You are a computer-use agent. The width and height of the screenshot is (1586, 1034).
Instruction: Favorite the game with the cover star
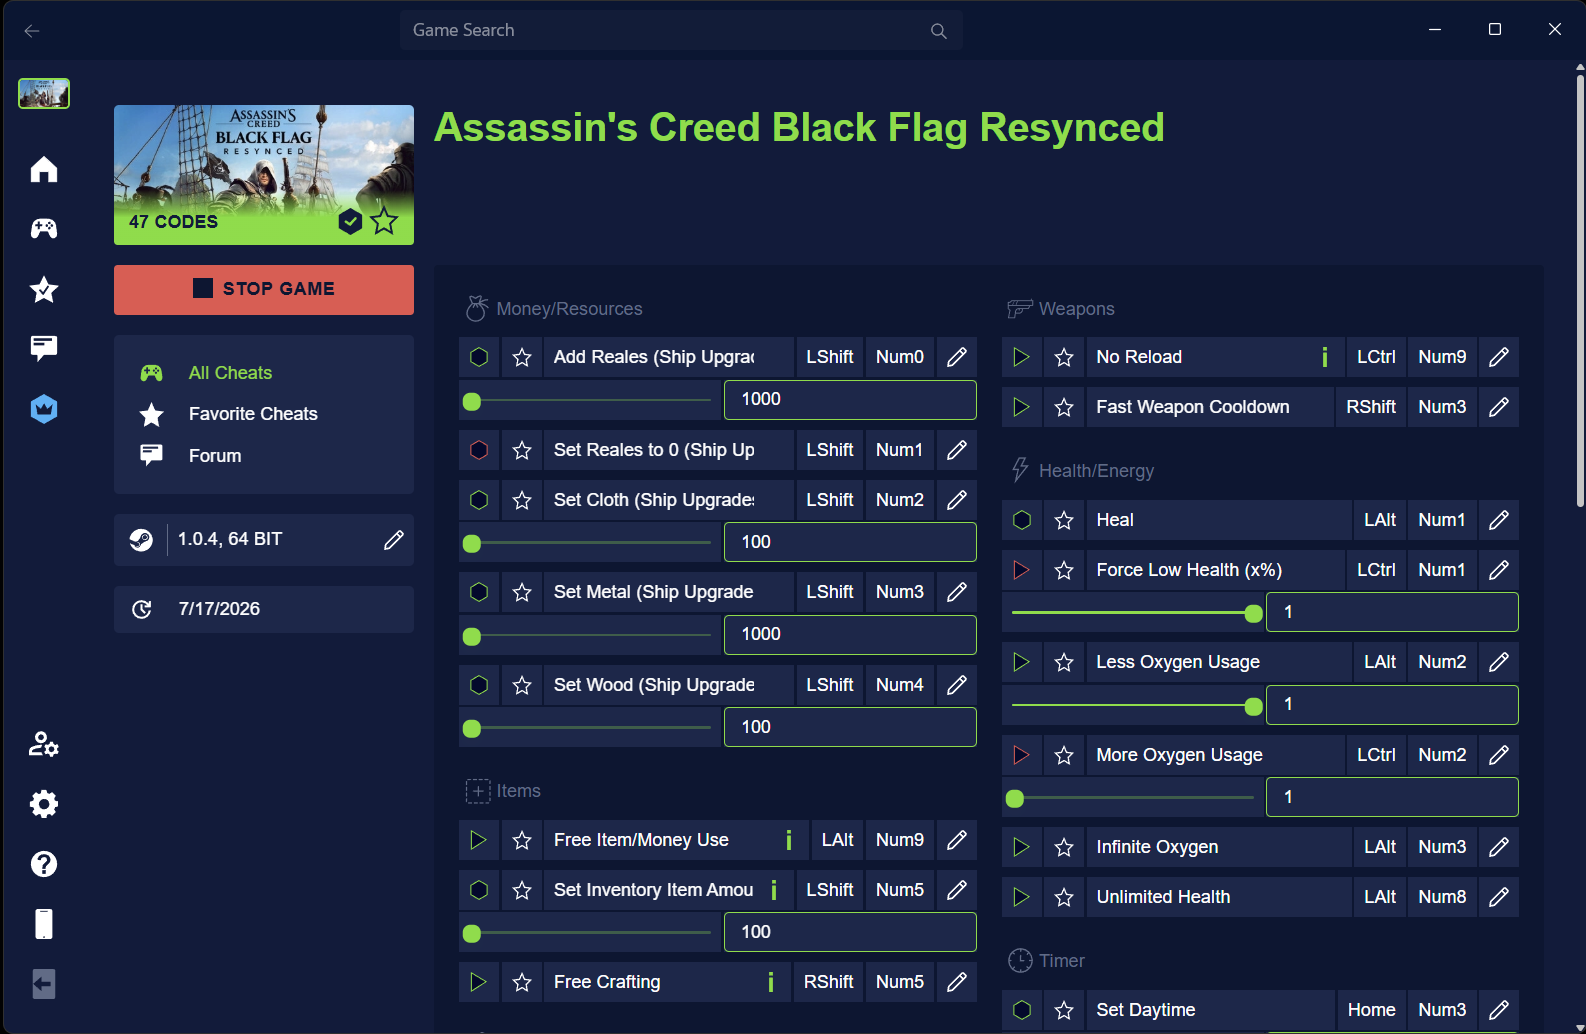click(384, 221)
